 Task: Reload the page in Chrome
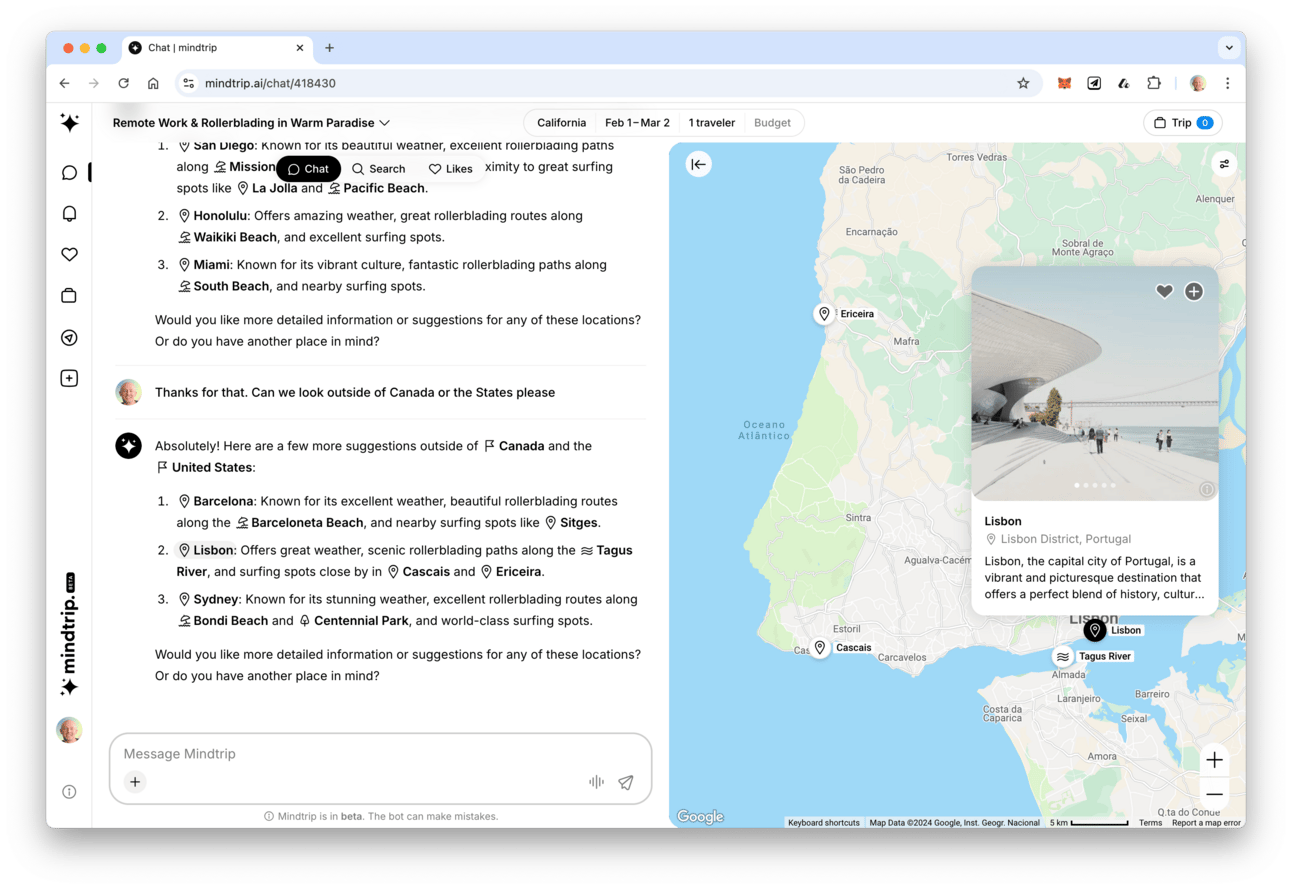(x=123, y=83)
